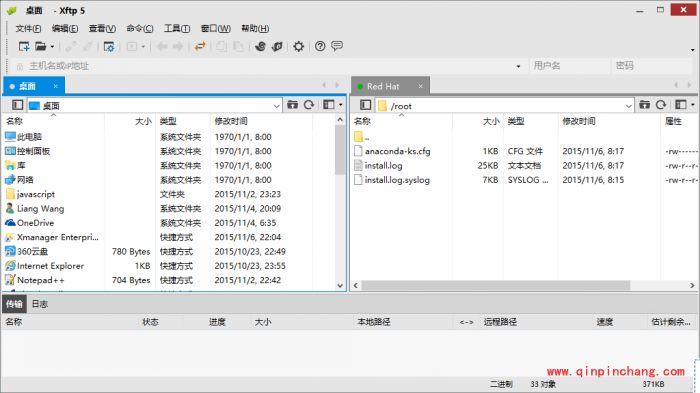Open the 文件(F) menu
This screenshot has width=700, height=393.
(x=28, y=29)
